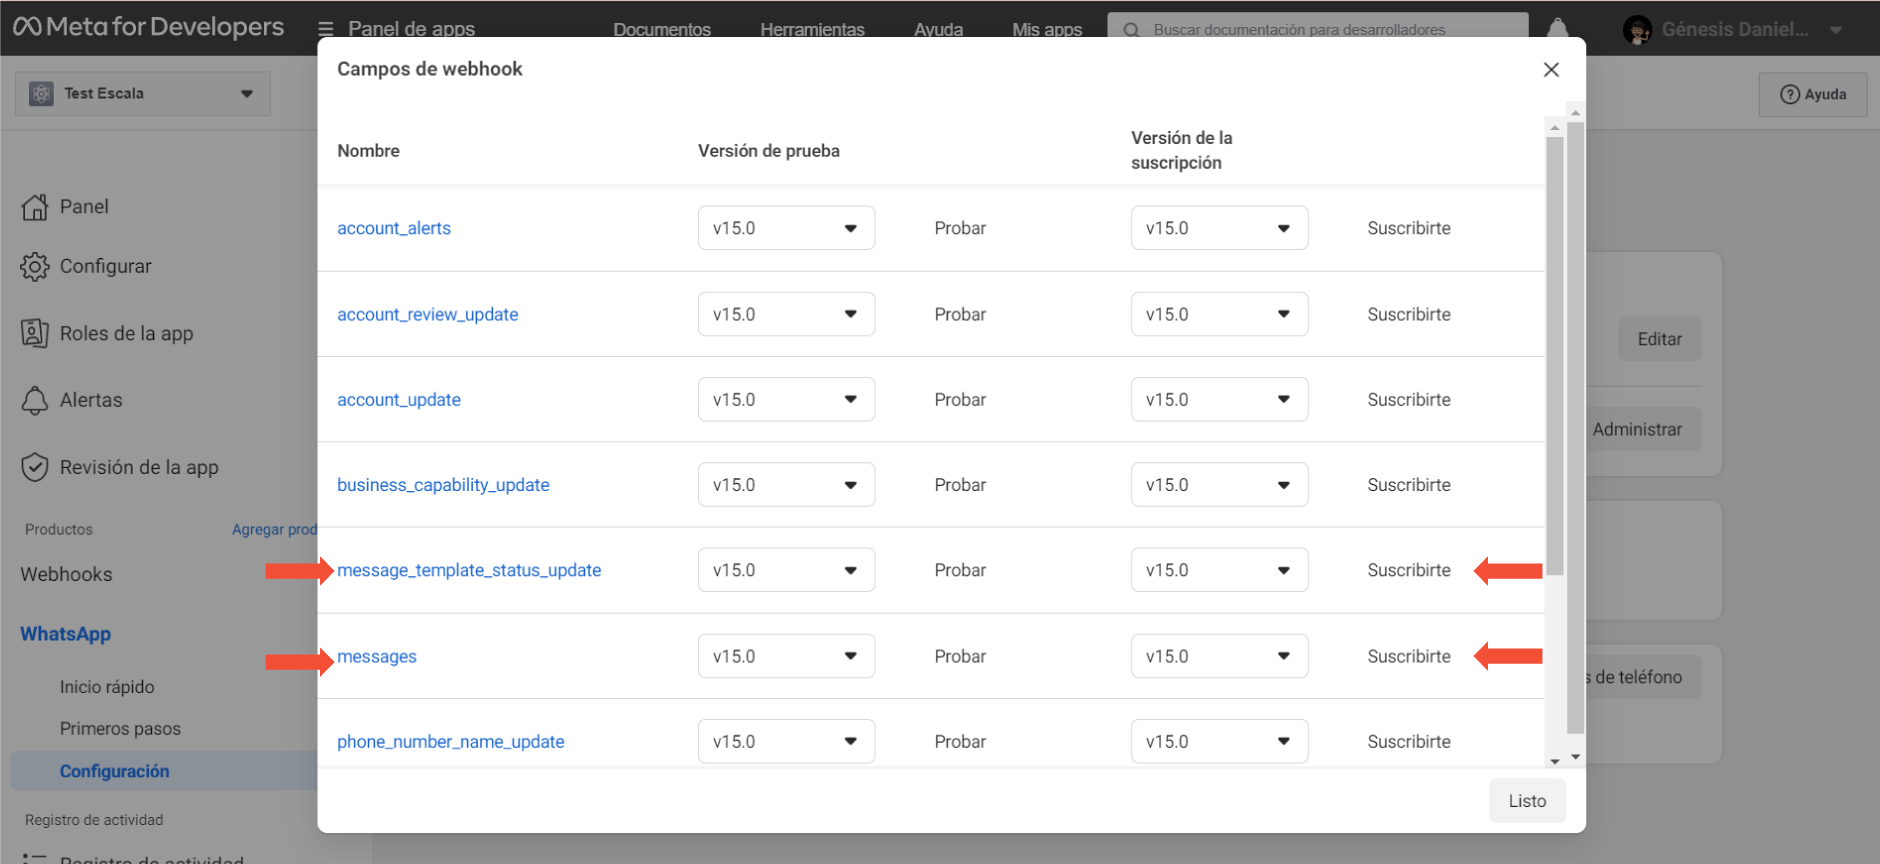
Task: Close the Campos de webhook dialog
Action: click(1551, 69)
